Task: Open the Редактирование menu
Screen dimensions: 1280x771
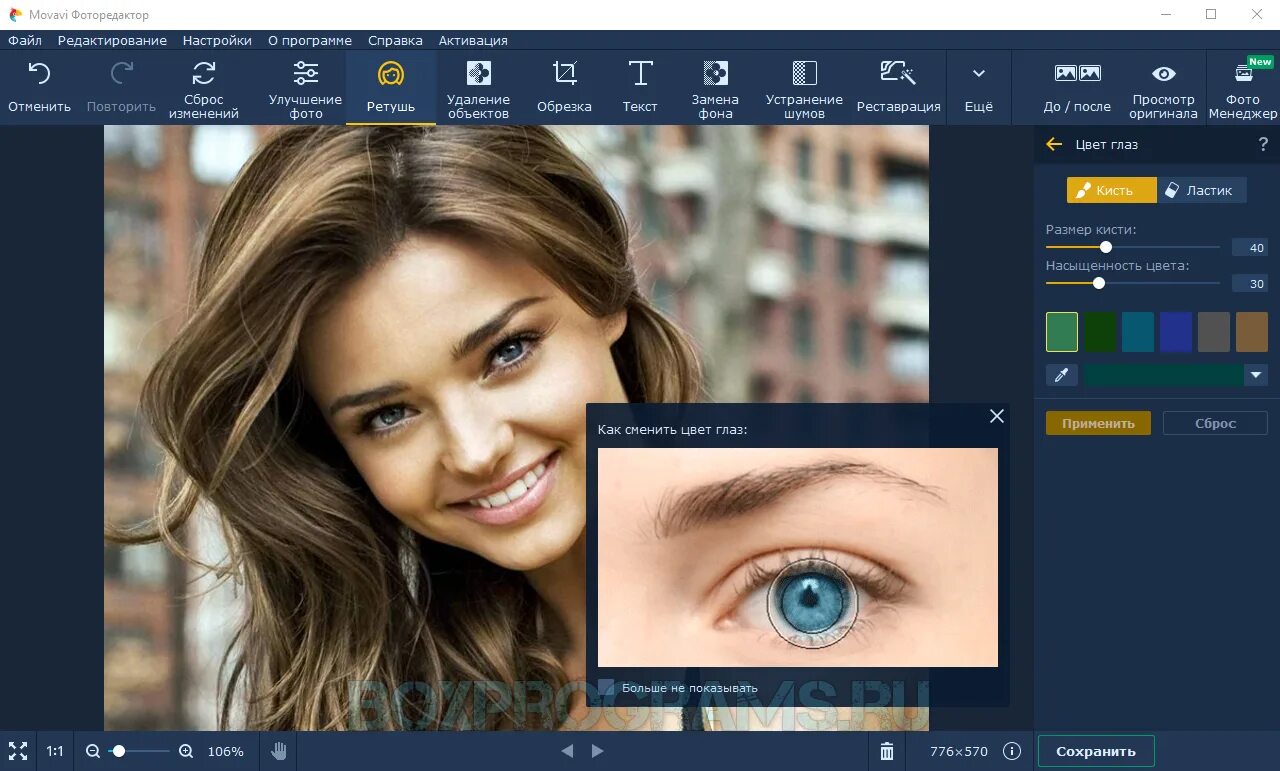Action: pos(112,41)
